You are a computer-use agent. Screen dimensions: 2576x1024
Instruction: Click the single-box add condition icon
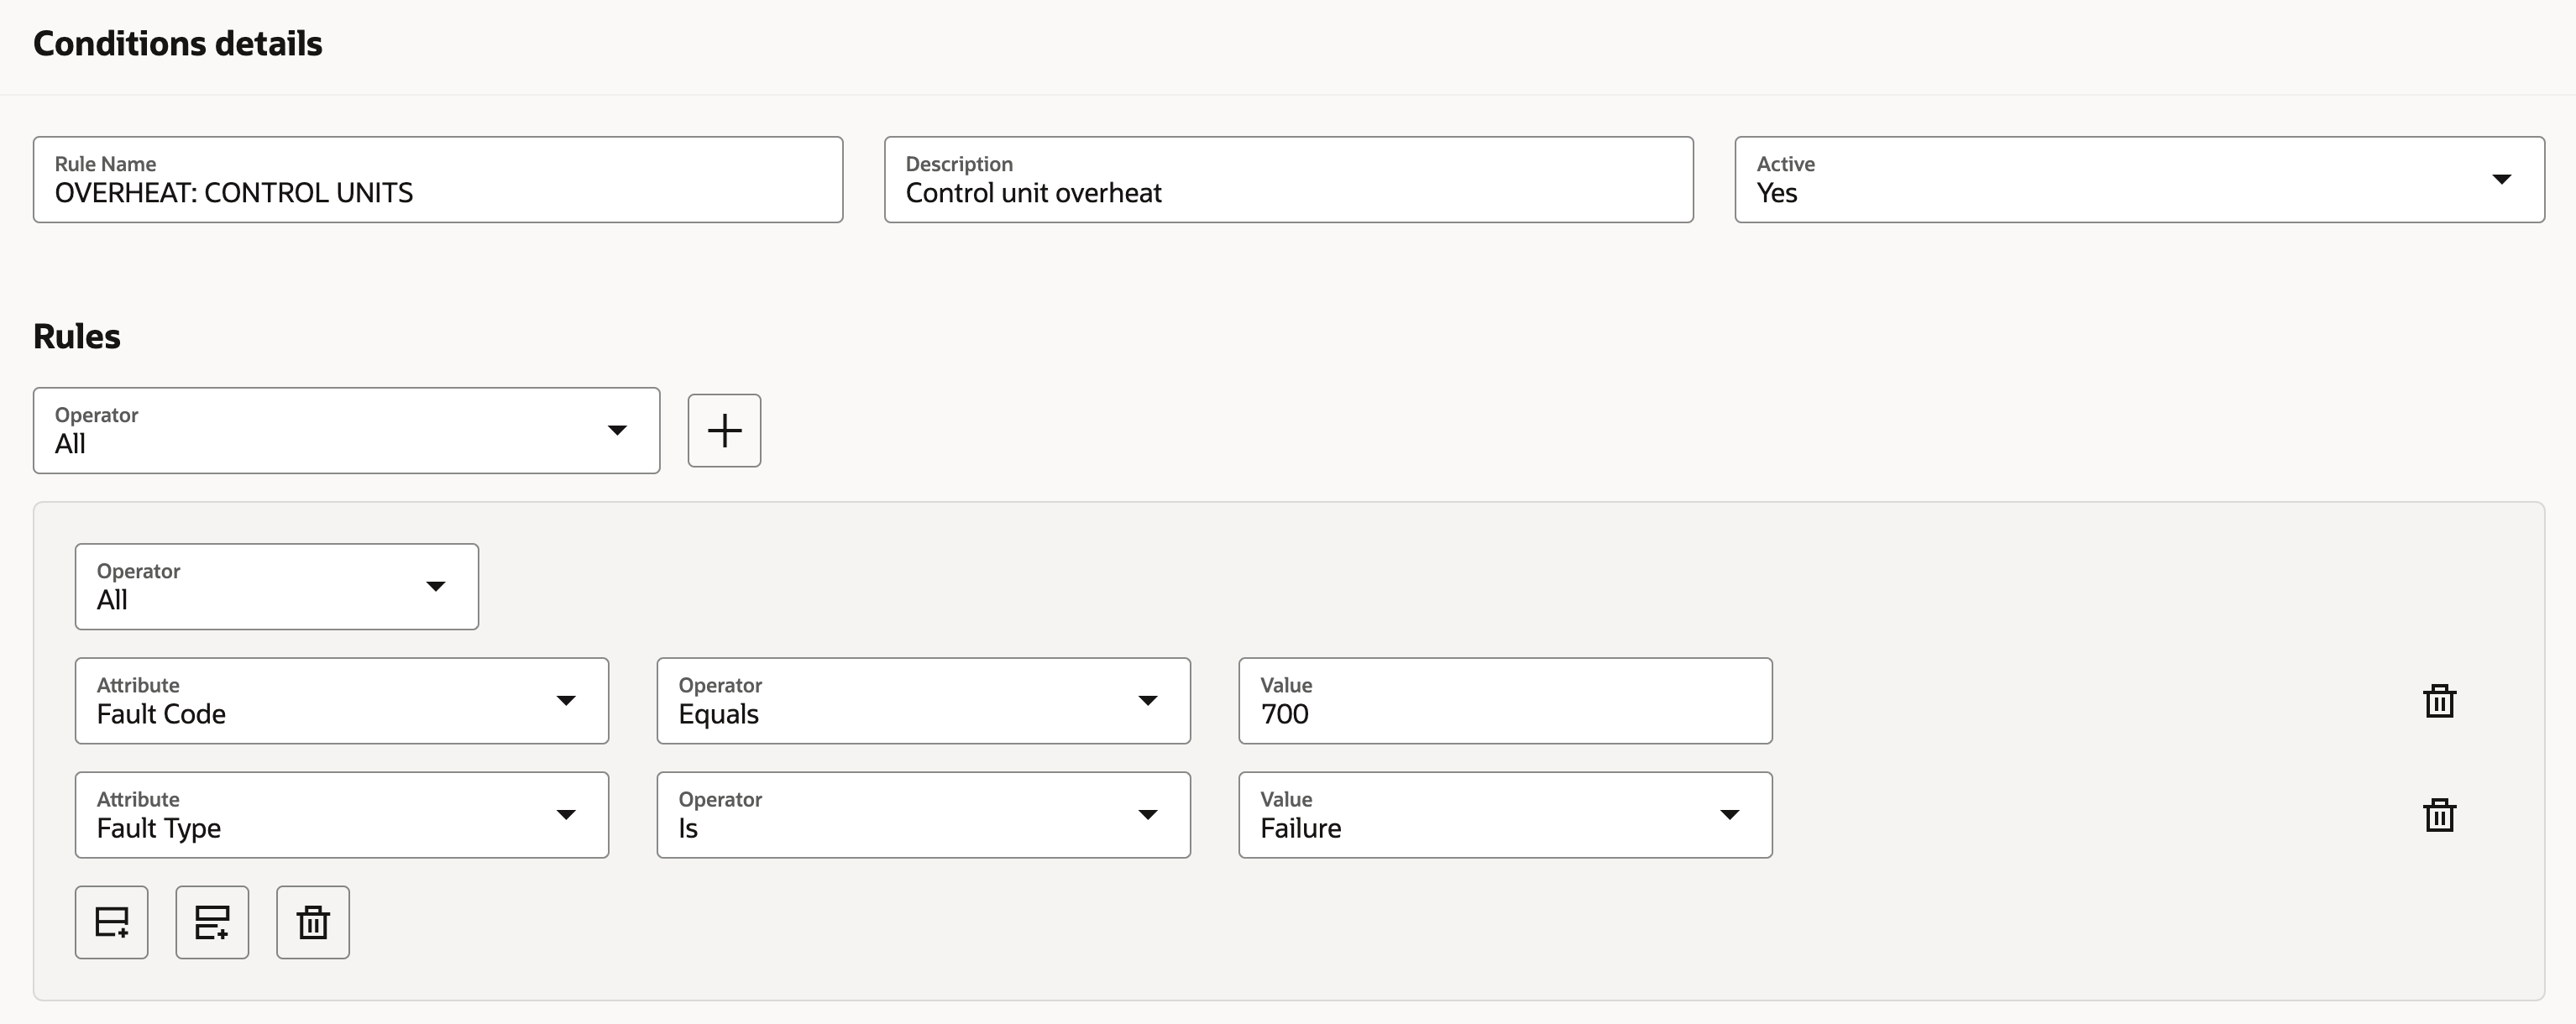click(111, 922)
